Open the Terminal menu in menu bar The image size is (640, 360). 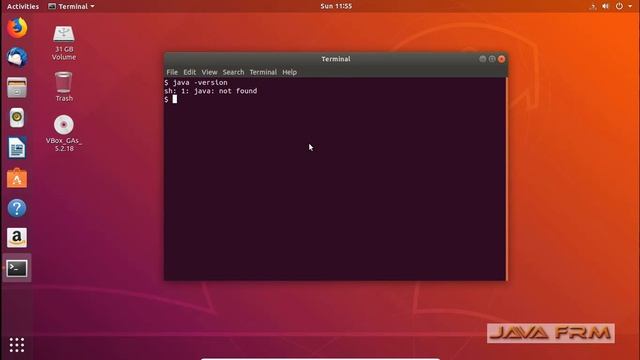point(263,72)
